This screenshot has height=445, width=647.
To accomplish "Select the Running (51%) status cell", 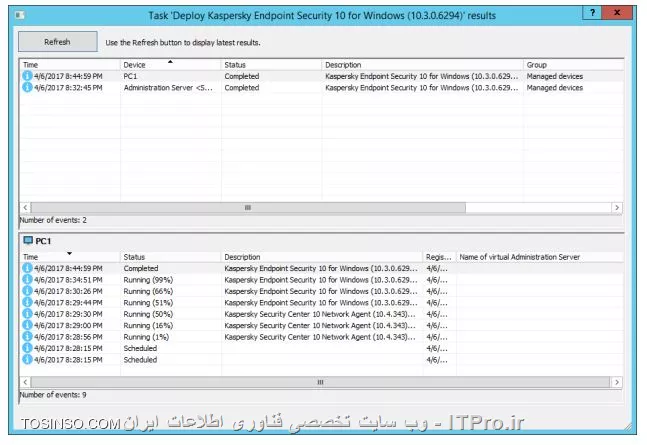I will [148, 303].
